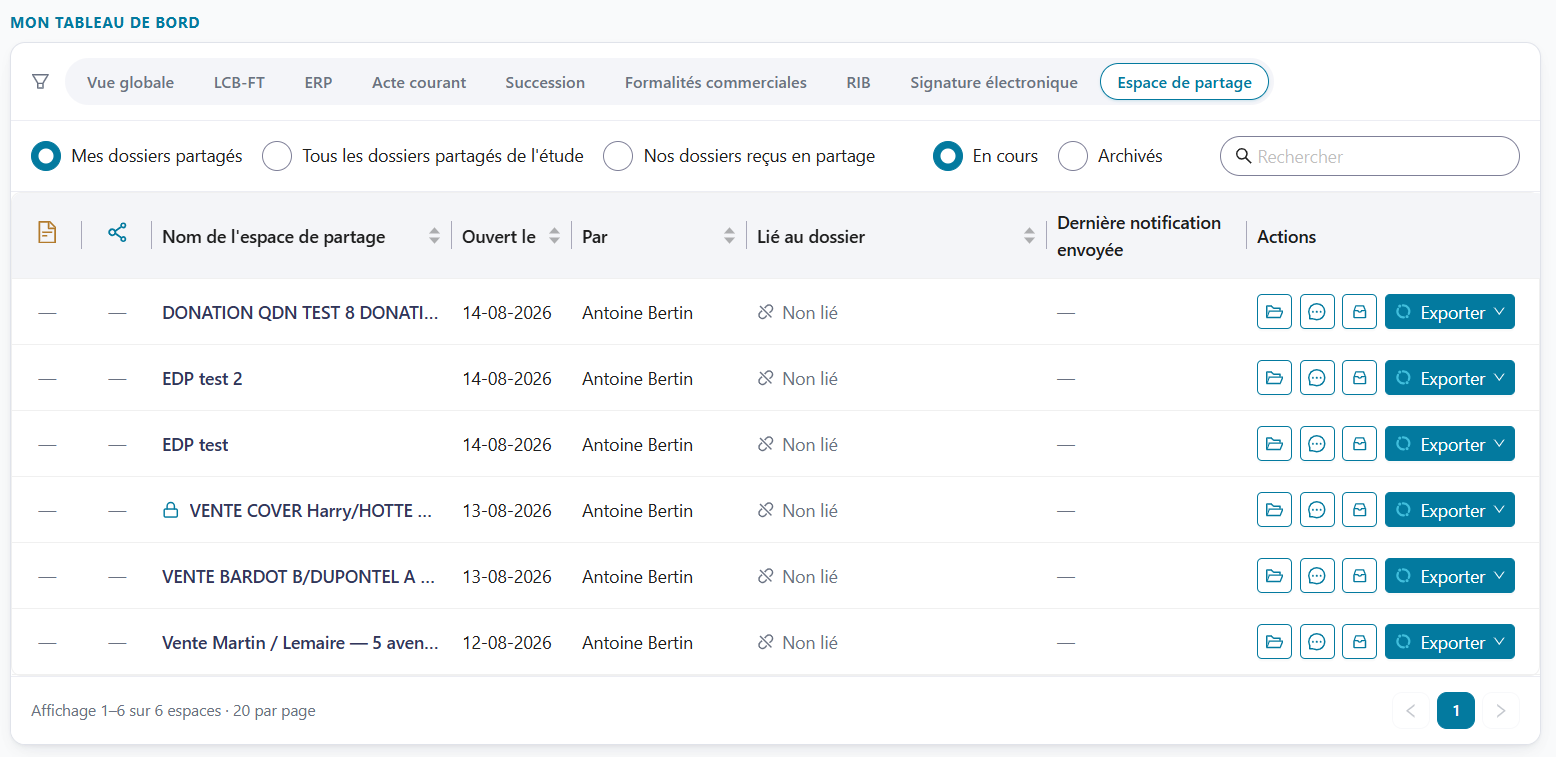
Task: Open the Signature électronique tab
Action: [x=994, y=82]
